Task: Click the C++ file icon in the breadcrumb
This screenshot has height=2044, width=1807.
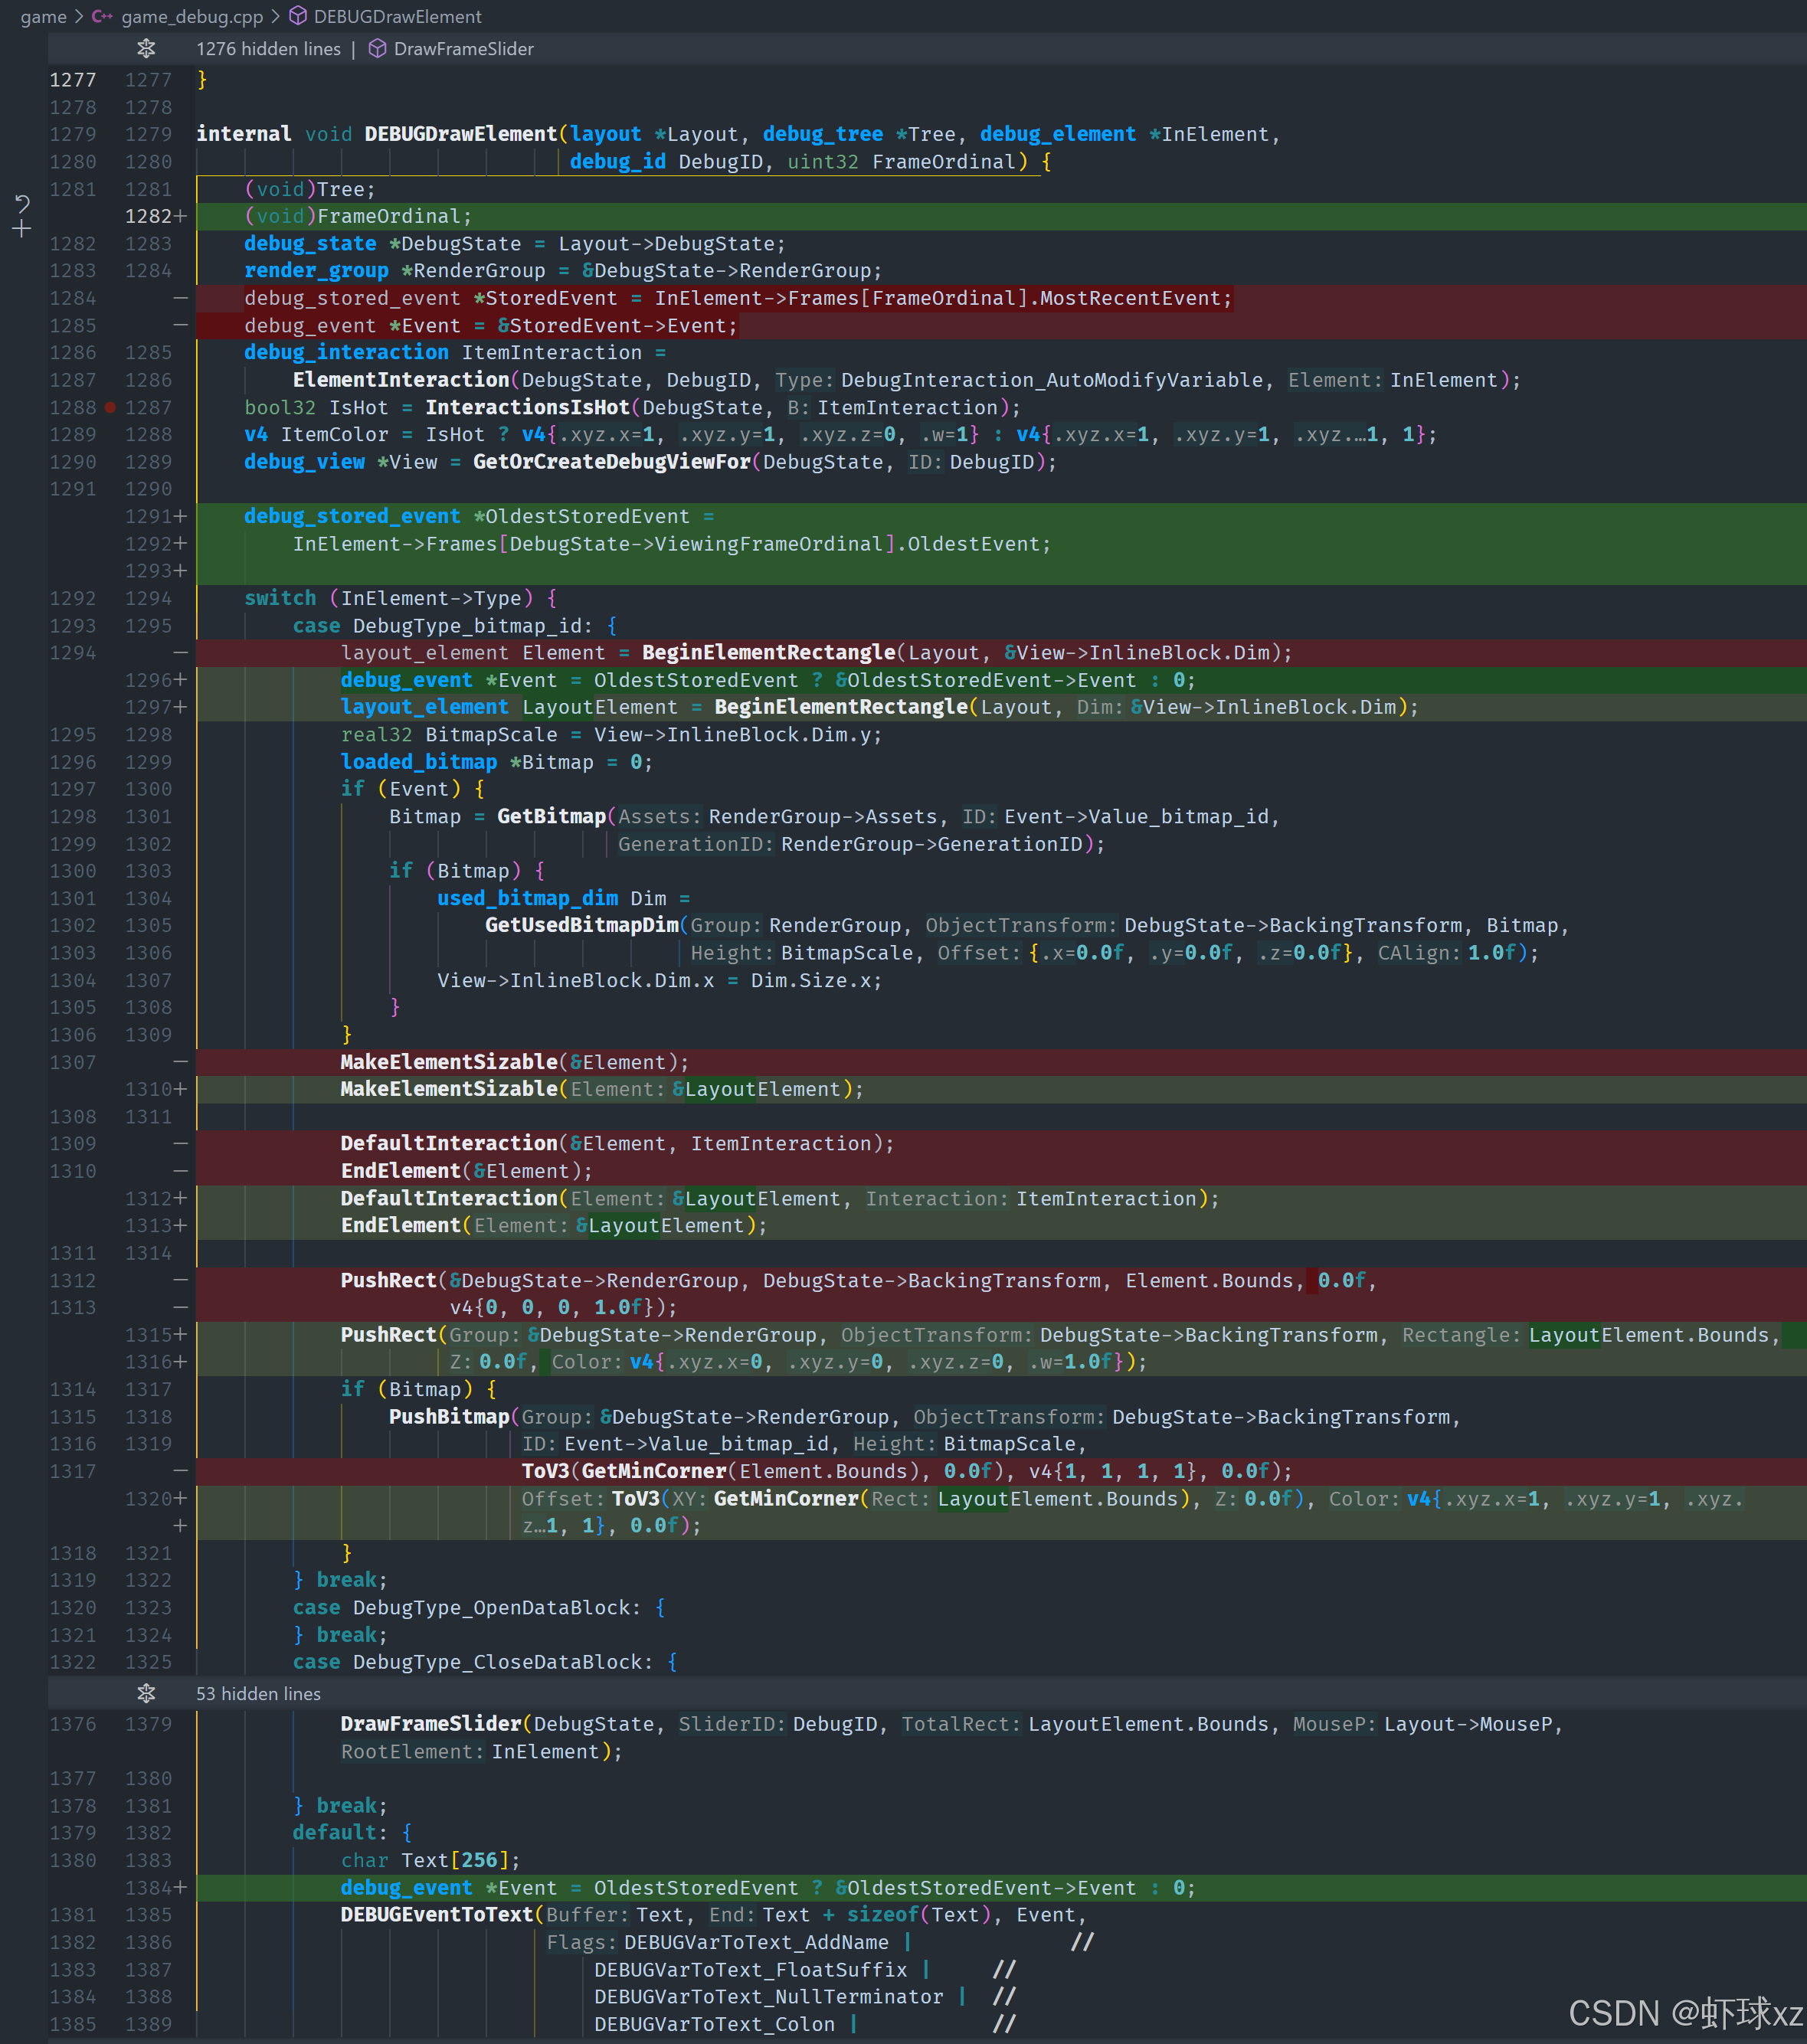Action: (102, 17)
